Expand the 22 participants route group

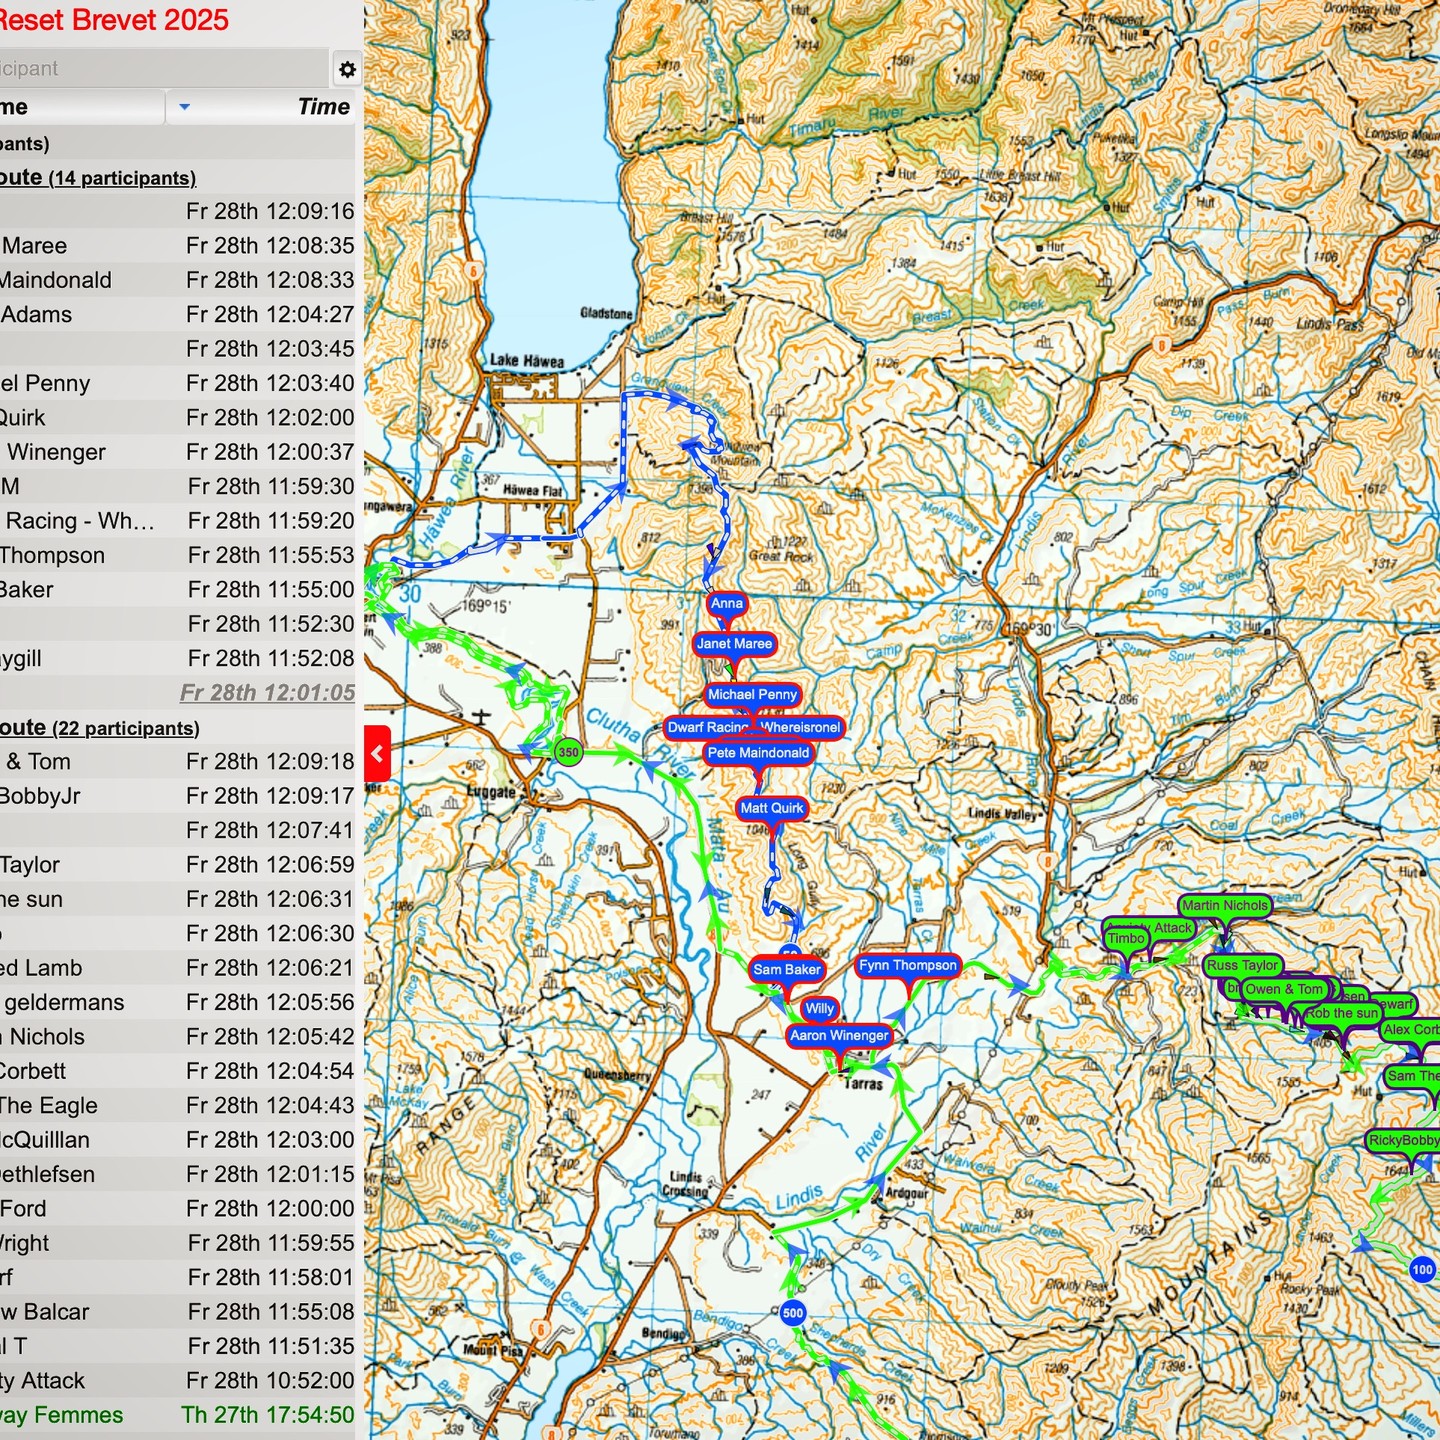(x=100, y=728)
